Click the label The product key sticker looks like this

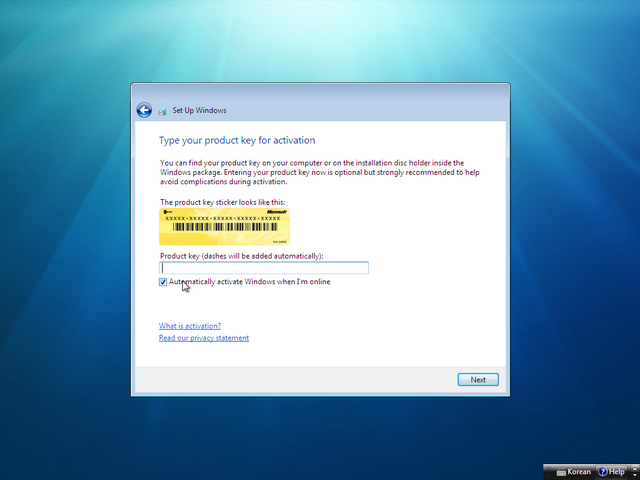222,202
